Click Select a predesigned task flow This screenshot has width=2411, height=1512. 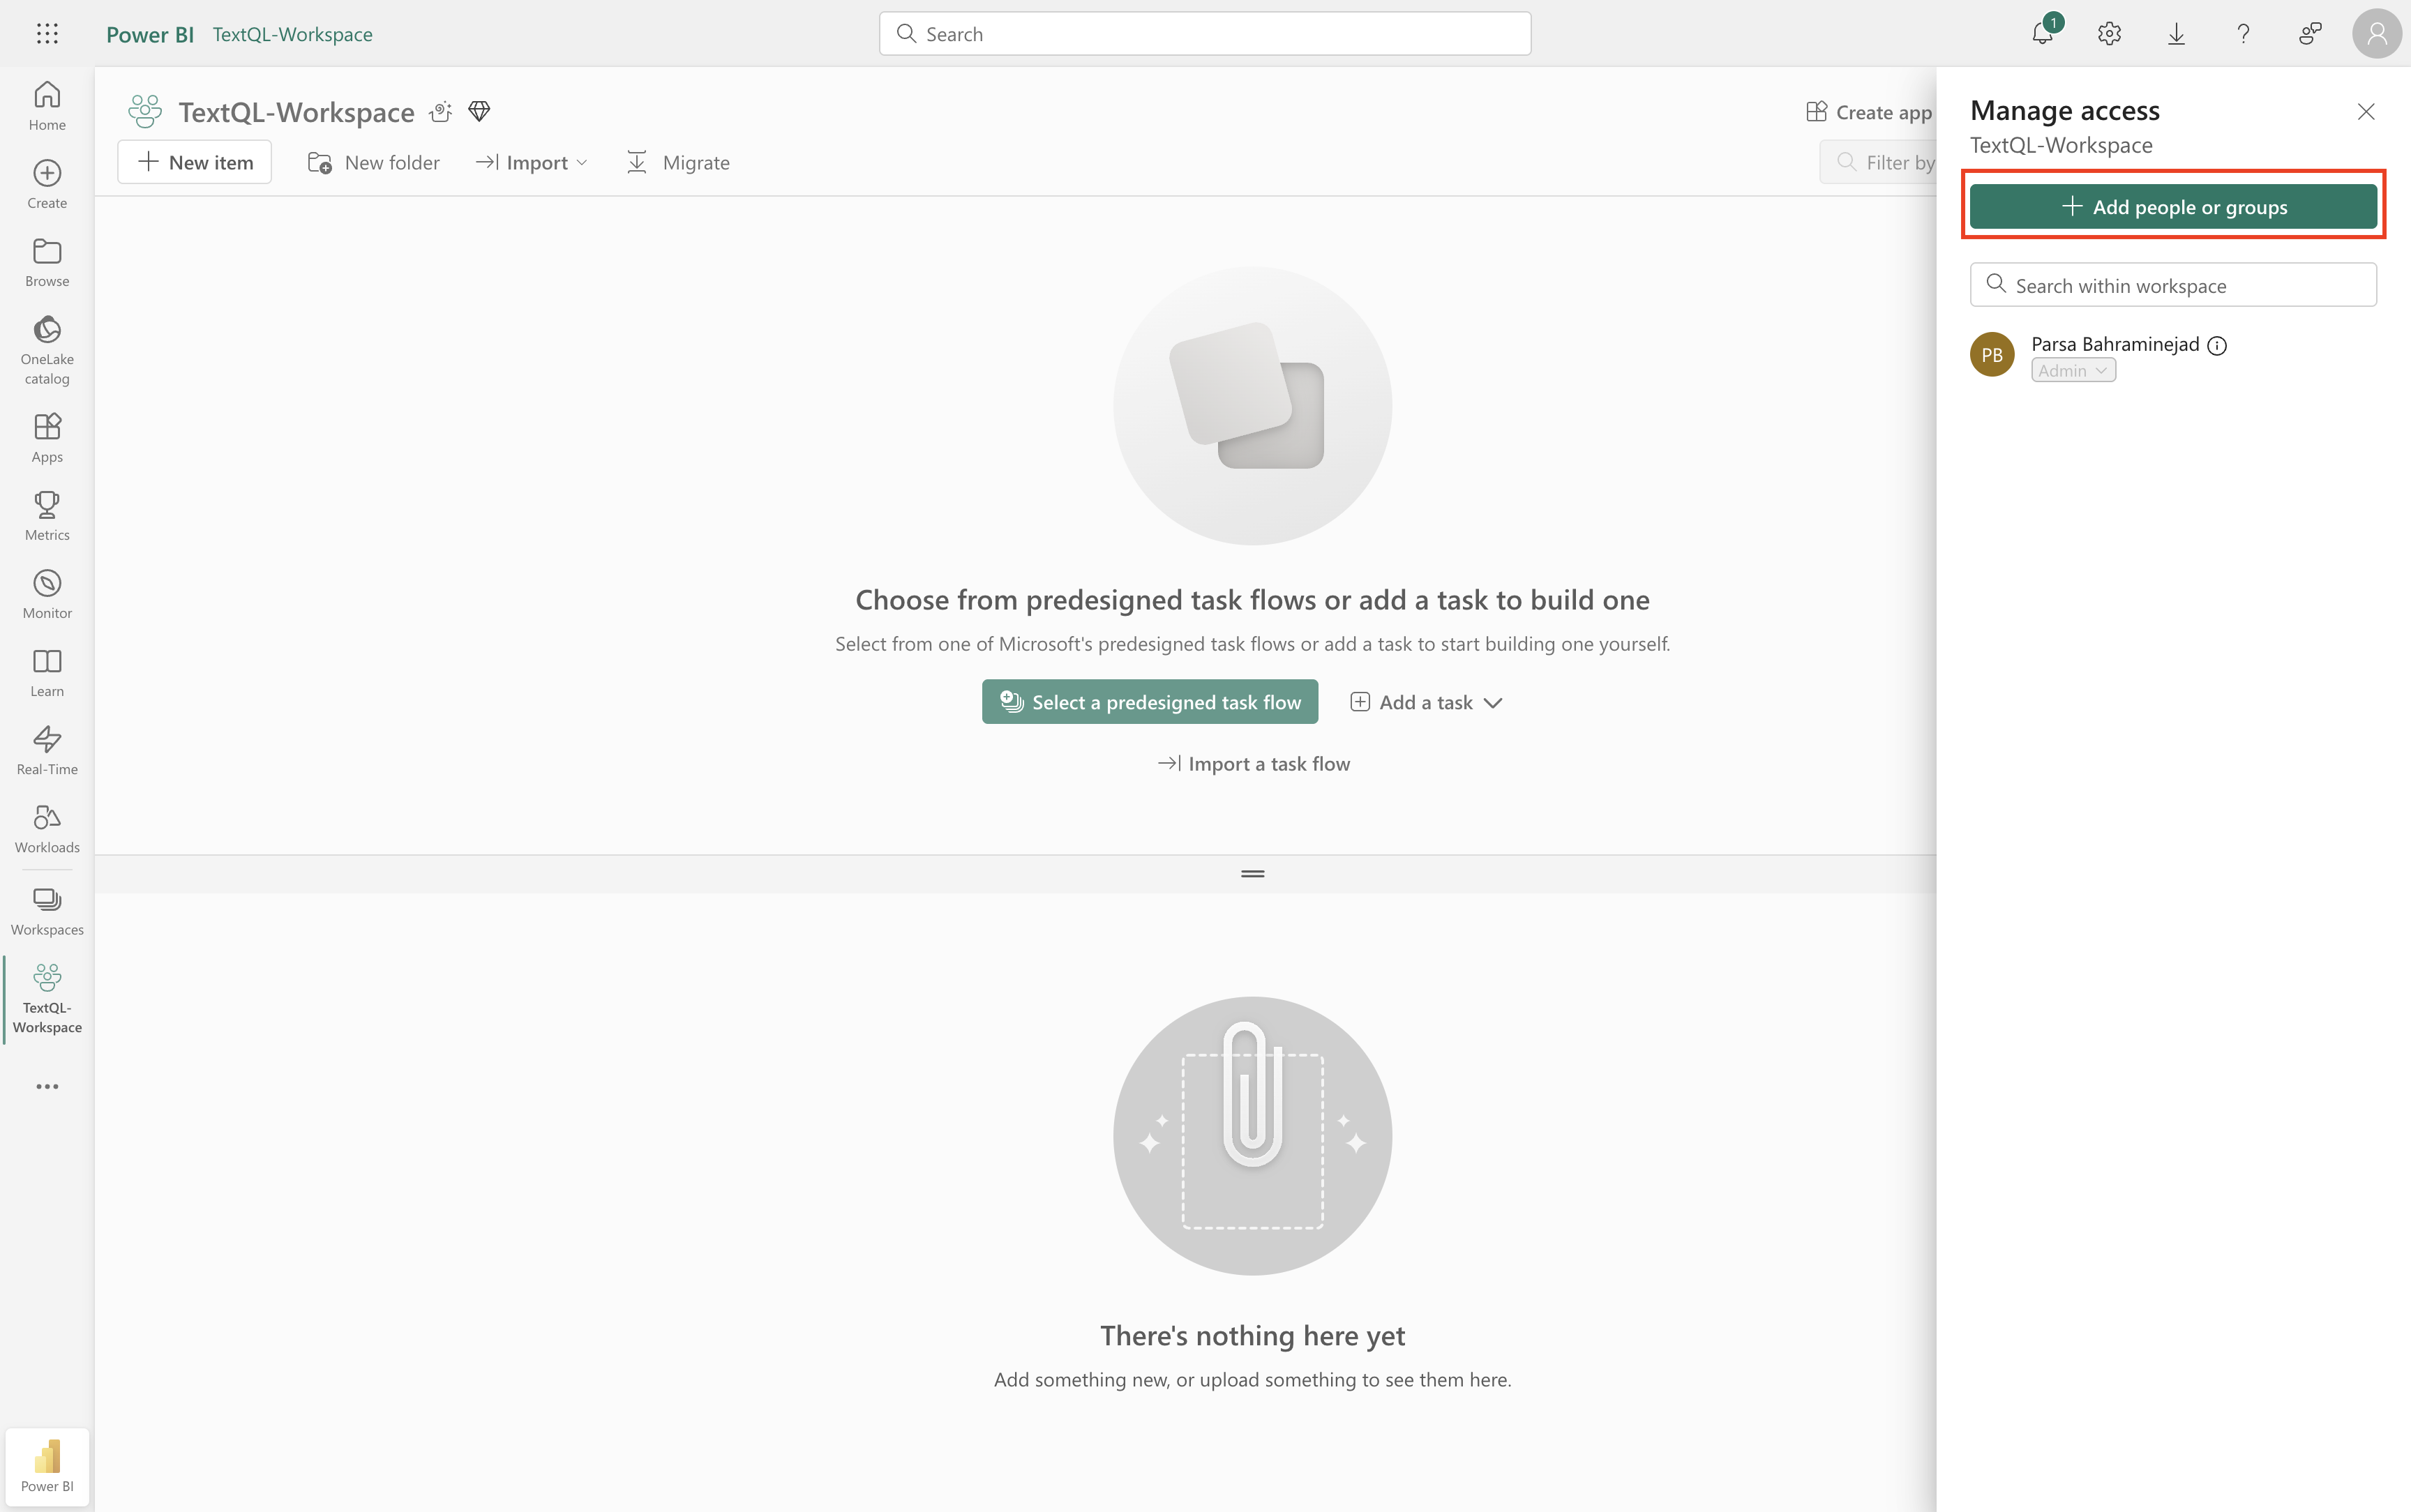click(1150, 702)
